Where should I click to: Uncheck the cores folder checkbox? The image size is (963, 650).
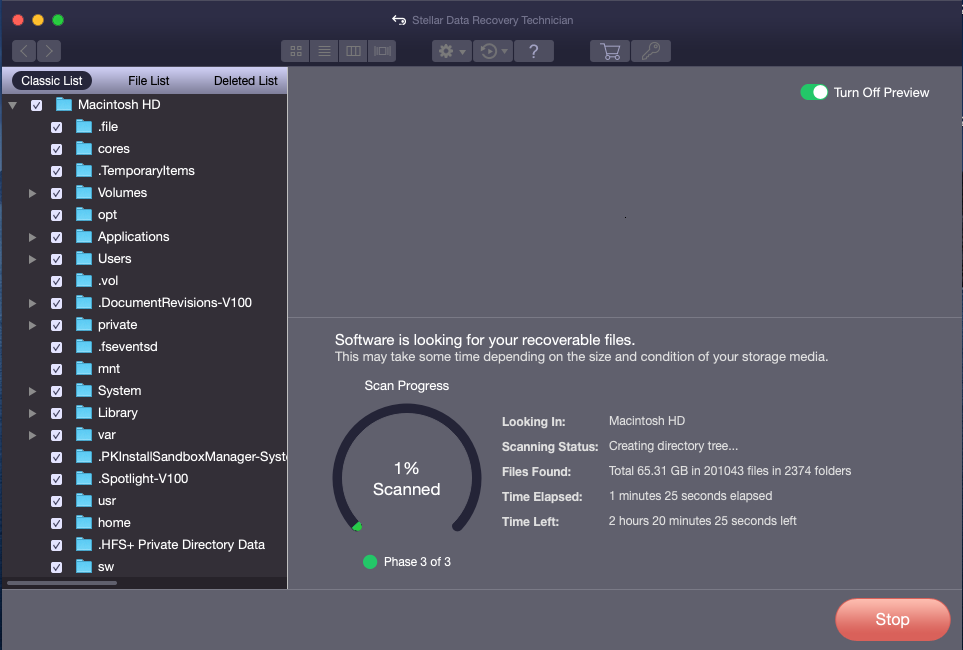tap(57, 149)
